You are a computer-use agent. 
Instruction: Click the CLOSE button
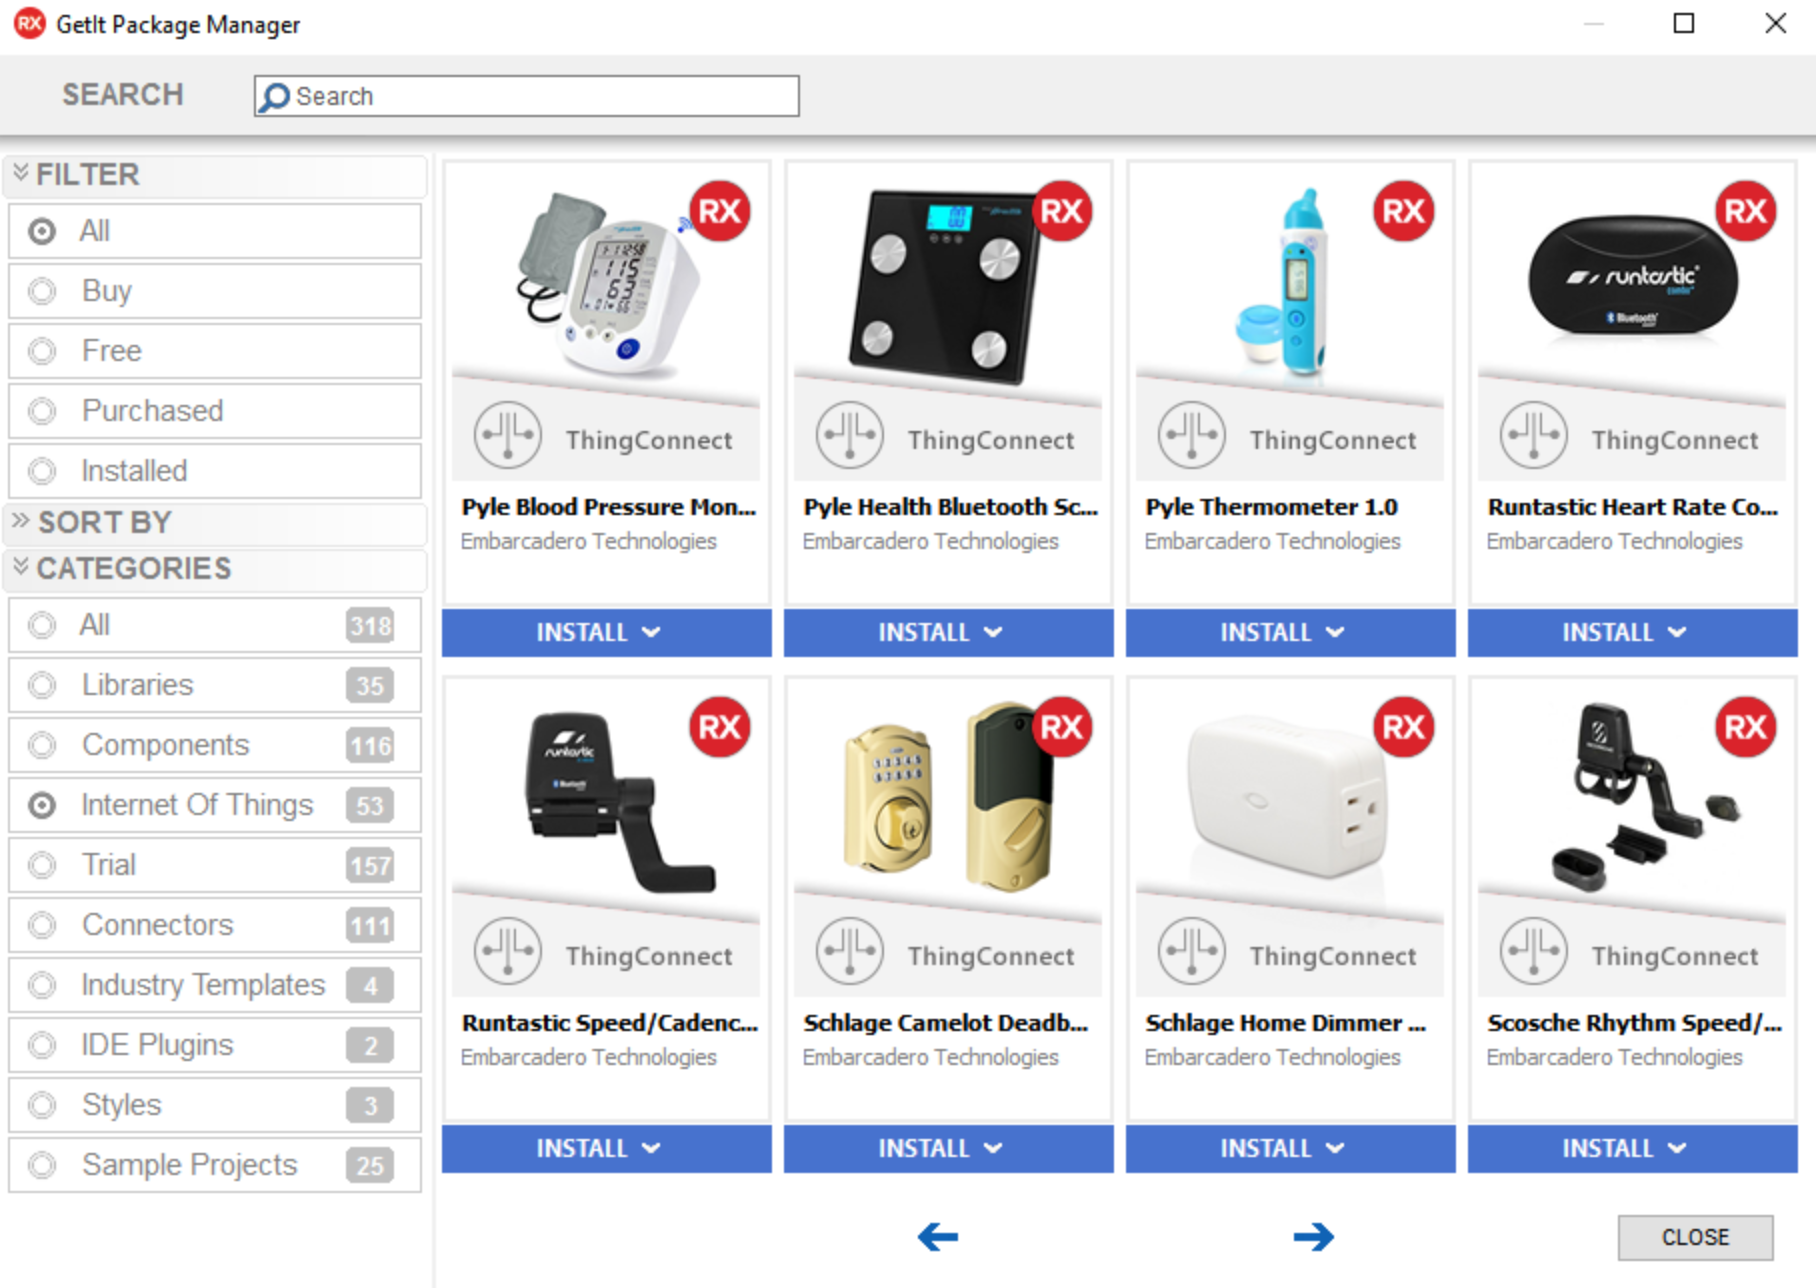pyautogui.click(x=1696, y=1237)
